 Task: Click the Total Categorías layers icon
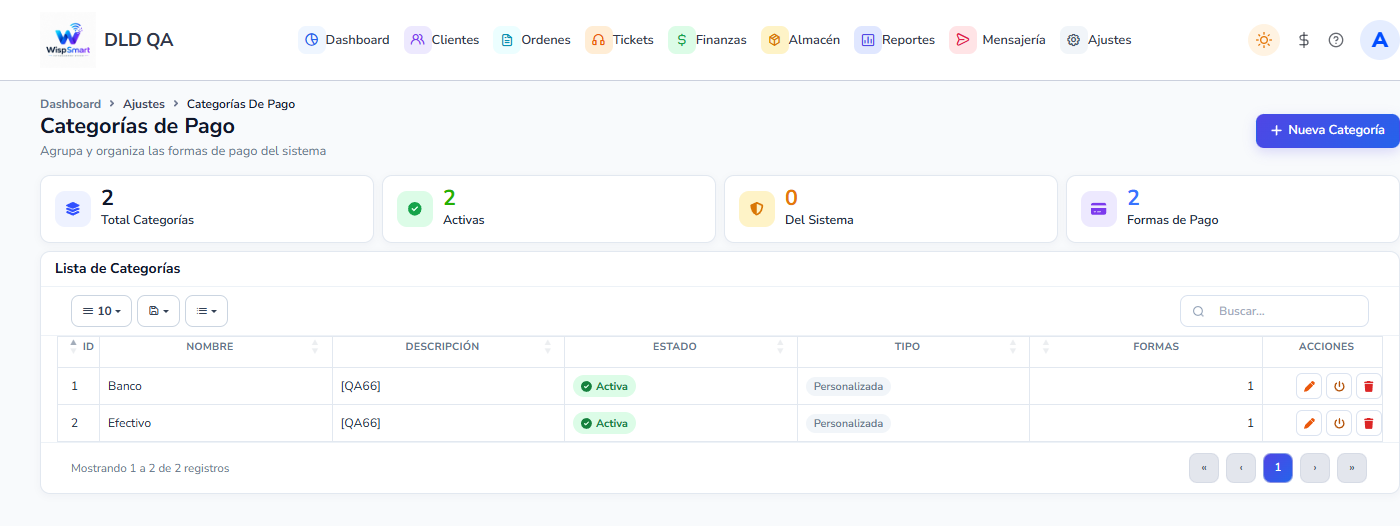[73, 209]
